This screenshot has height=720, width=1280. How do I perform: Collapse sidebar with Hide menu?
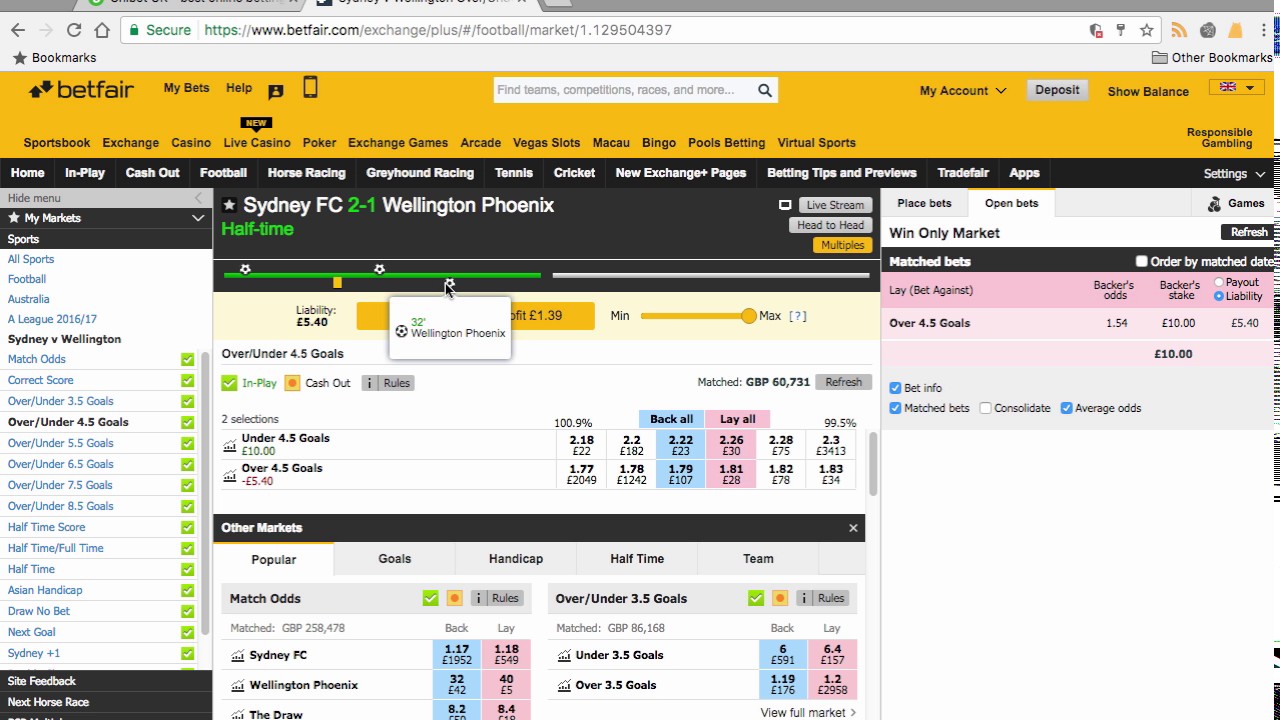click(x=105, y=198)
